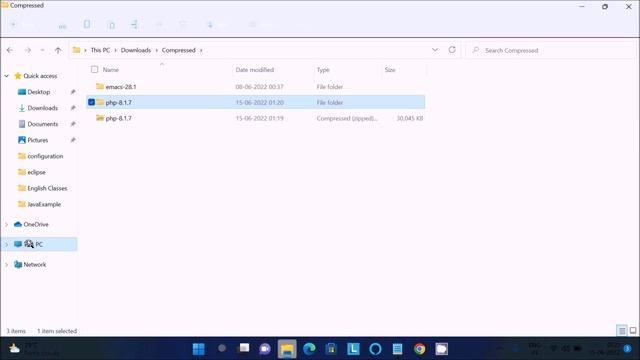Expand the Network tree node
This screenshot has width=640, height=360.
tap(7, 264)
